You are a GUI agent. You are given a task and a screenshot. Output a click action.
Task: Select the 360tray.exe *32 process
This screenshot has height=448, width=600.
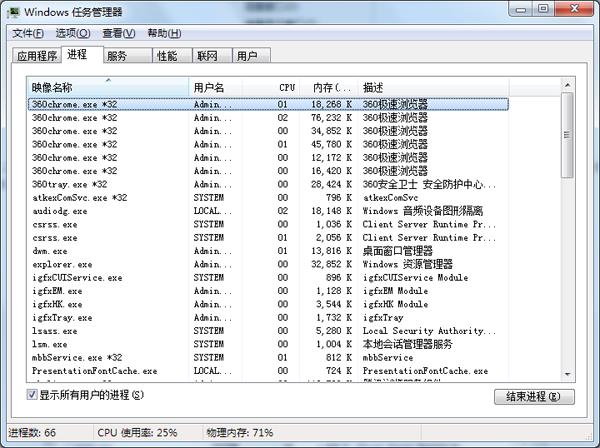point(268,184)
